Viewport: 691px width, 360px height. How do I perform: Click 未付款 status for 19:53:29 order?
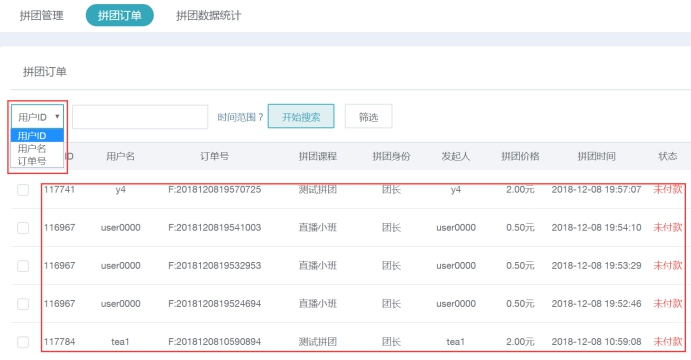[668, 265]
